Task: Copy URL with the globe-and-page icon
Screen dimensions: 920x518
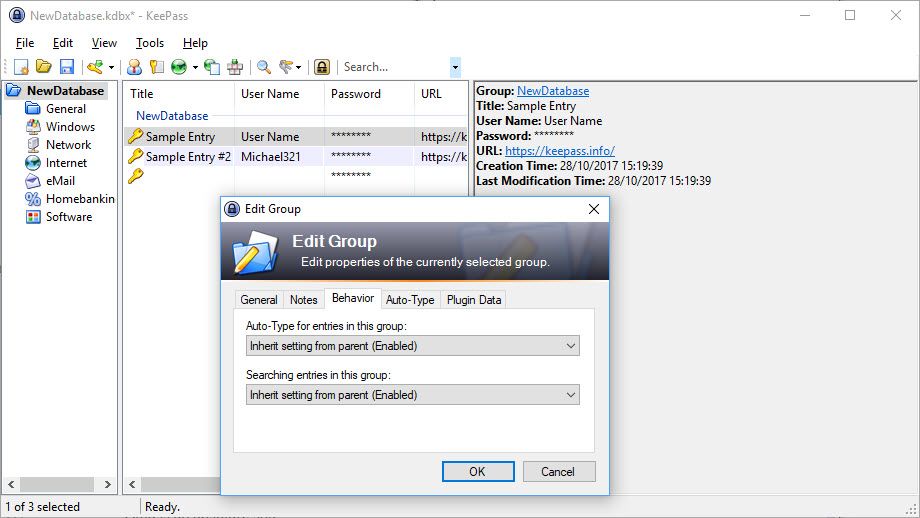Action: tap(212, 67)
